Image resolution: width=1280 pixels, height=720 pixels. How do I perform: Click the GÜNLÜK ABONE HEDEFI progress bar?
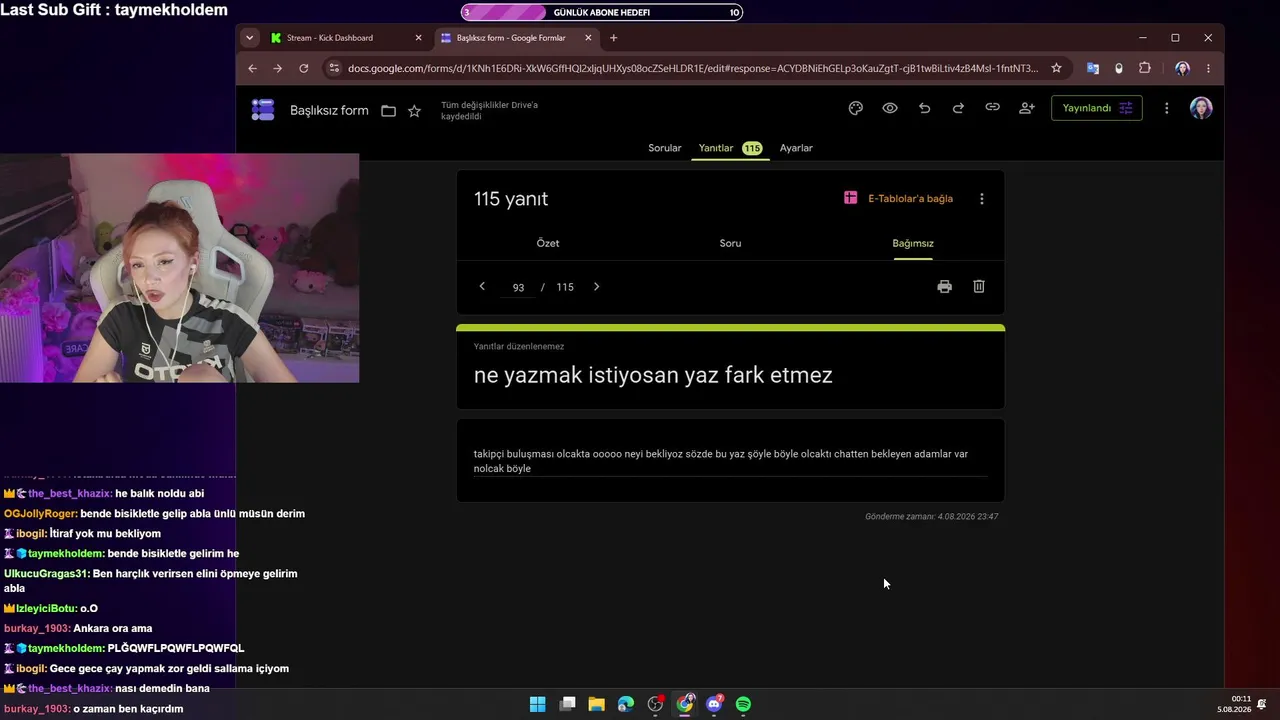click(602, 13)
